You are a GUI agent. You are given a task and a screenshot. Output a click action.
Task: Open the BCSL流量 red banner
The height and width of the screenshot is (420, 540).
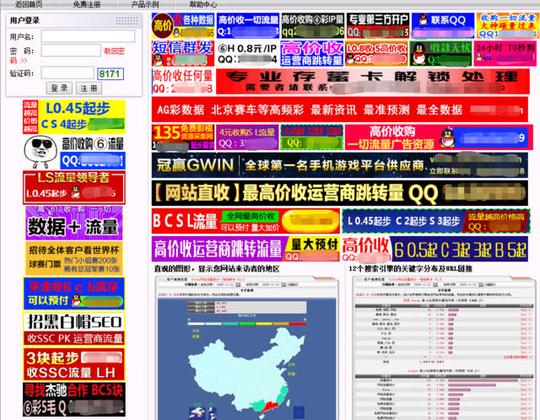pos(246,221)
